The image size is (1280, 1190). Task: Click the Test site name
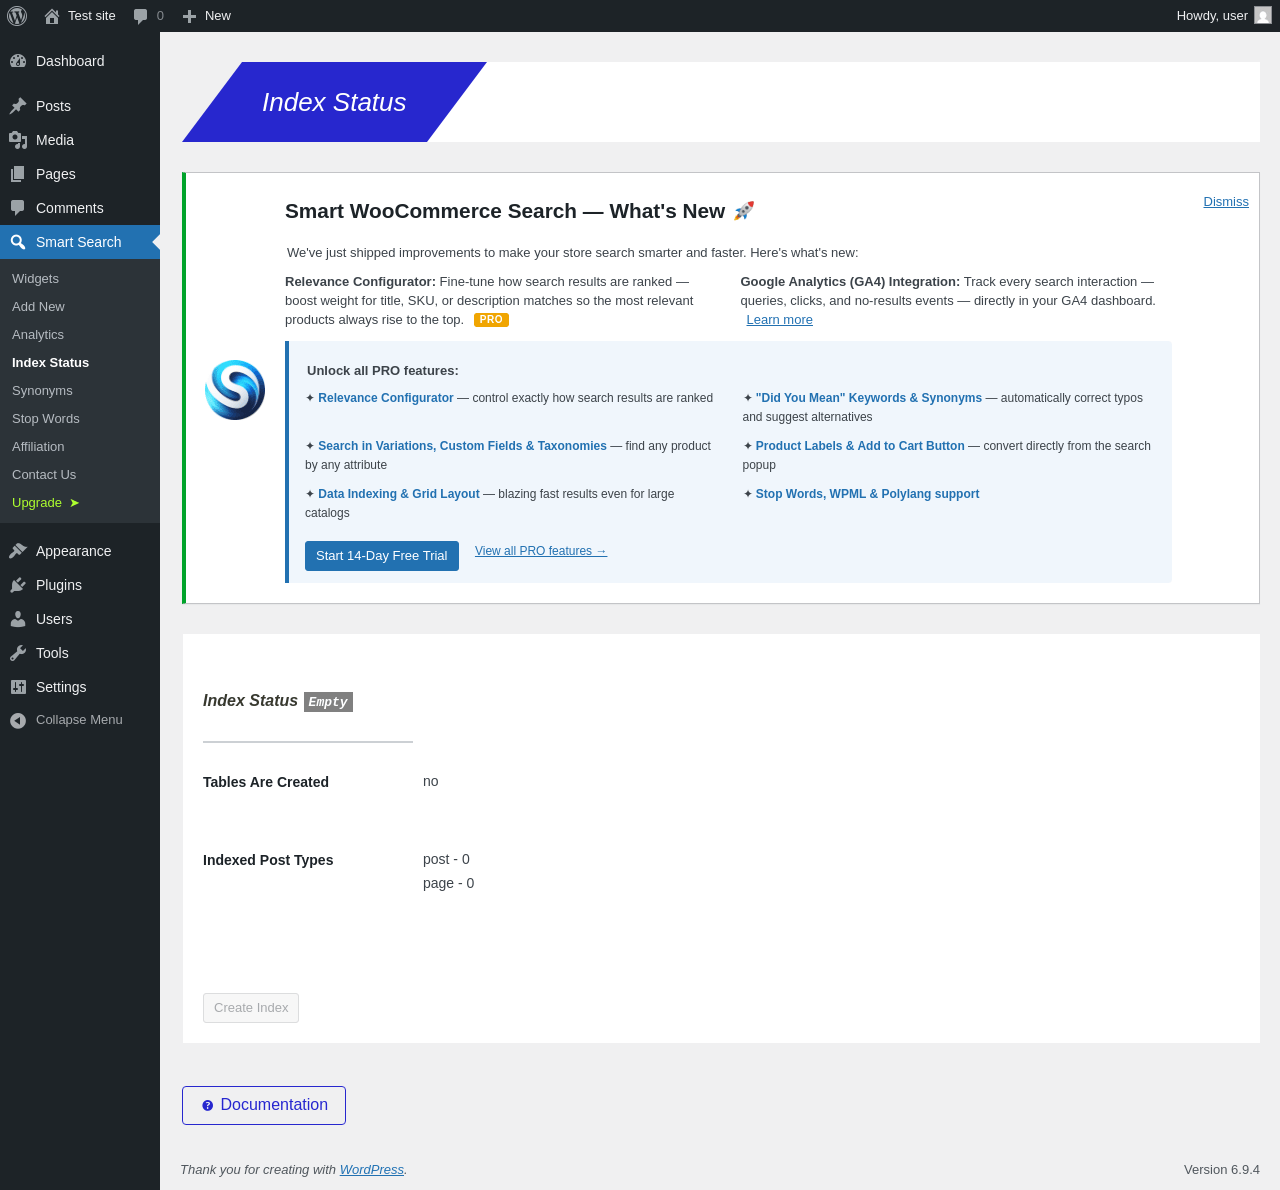(x=92, y=16)
